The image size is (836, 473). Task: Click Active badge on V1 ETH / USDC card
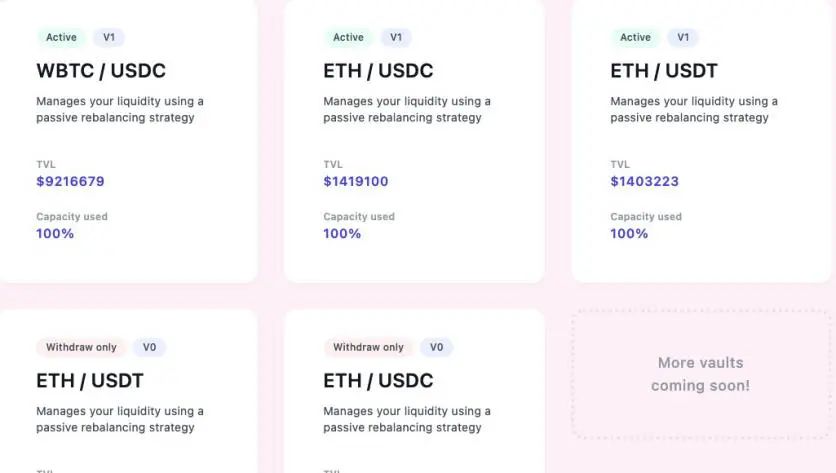coord(348,38)
